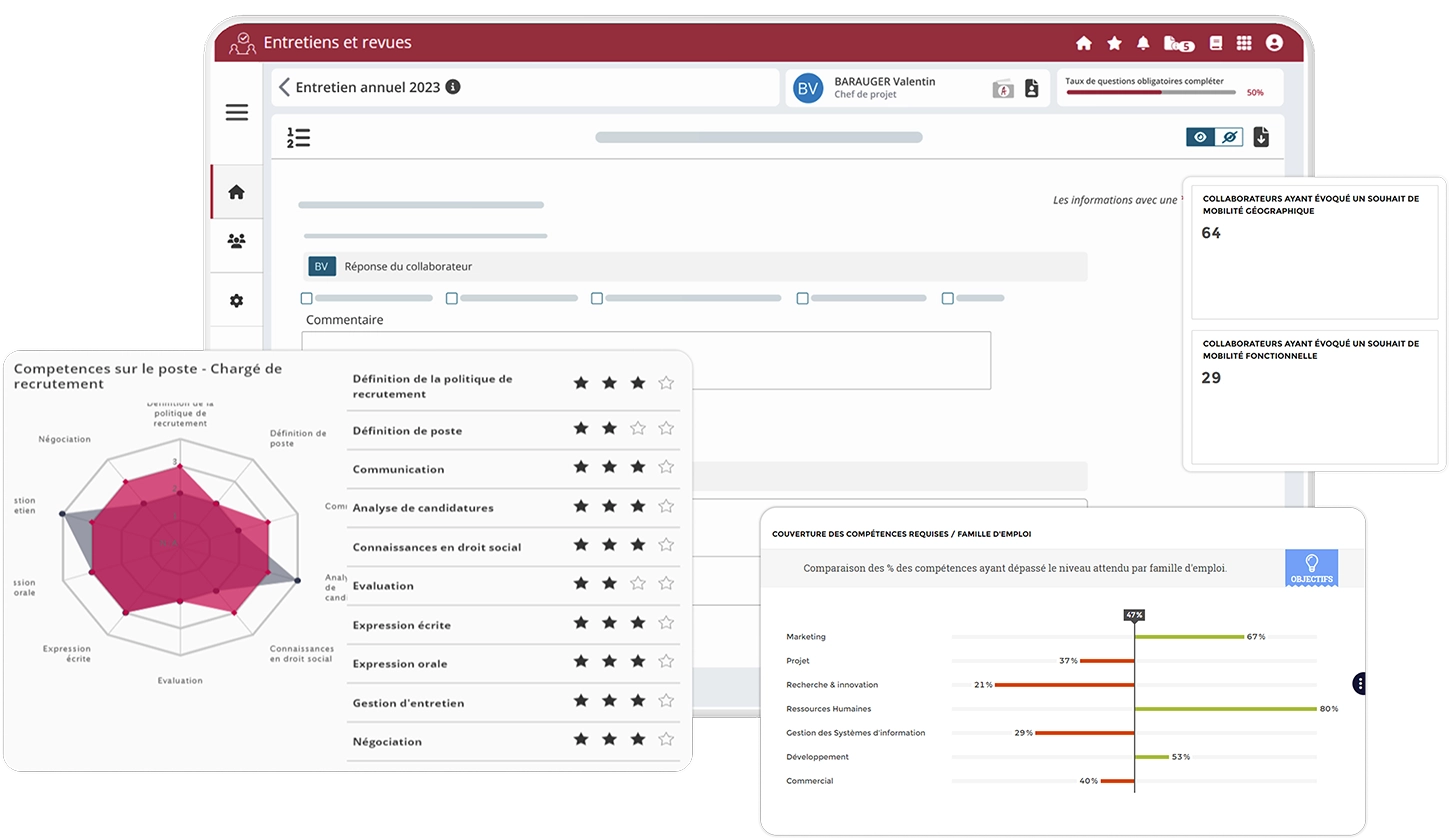Select the team members sidebar item

click(x=237, y=241)
